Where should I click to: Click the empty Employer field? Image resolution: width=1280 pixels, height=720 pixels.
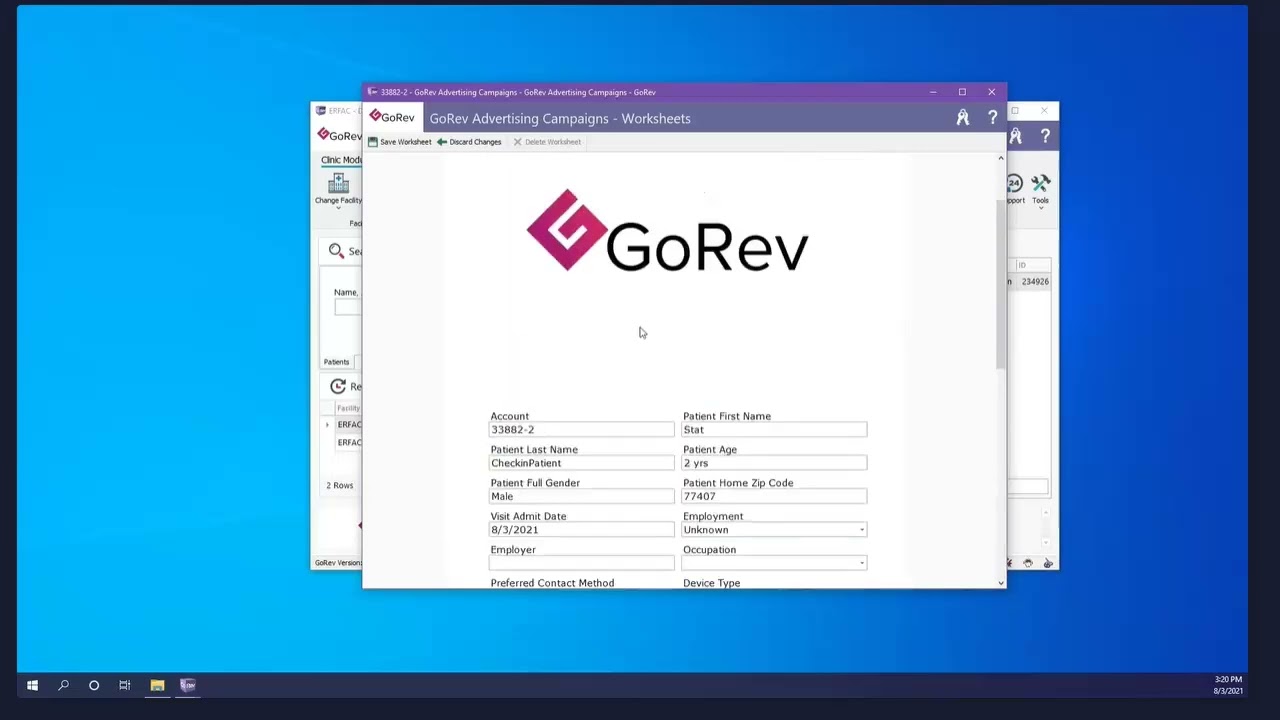(582, 563)
